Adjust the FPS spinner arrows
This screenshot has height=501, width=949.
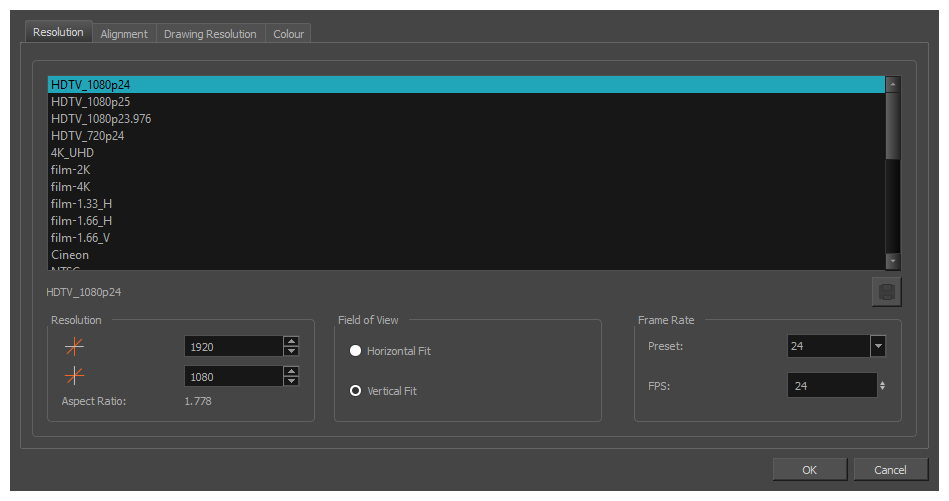pos(881,385)
